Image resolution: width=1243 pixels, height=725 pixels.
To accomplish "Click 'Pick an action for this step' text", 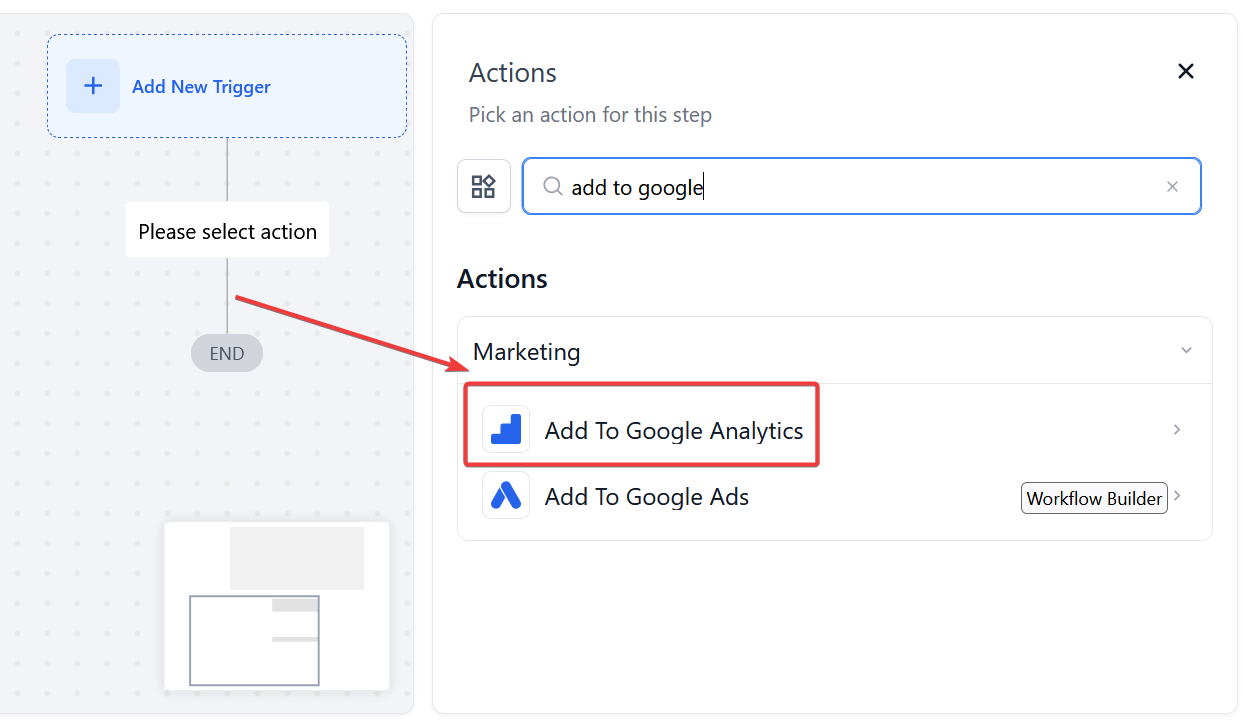I will [590, 115].
